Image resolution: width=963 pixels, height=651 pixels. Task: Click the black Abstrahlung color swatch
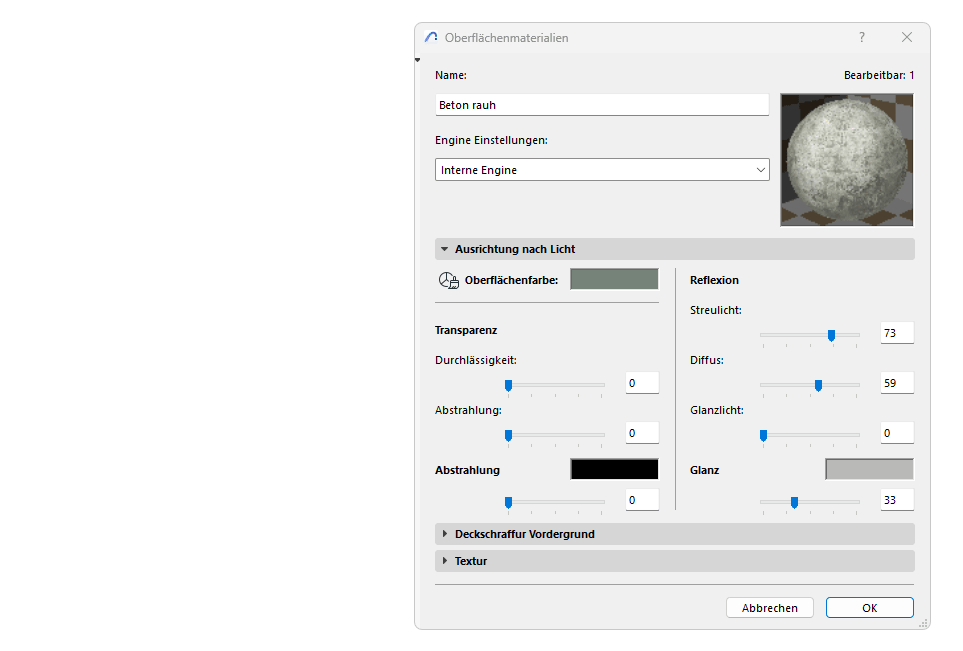(613, 468)
